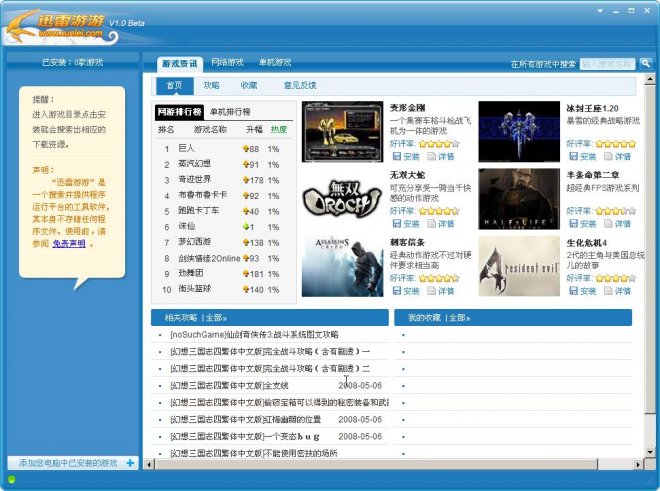This screenshot has height=491, width=660.
Task: Click 全部» link in 相关攻略 header
Action: point(216,318)
